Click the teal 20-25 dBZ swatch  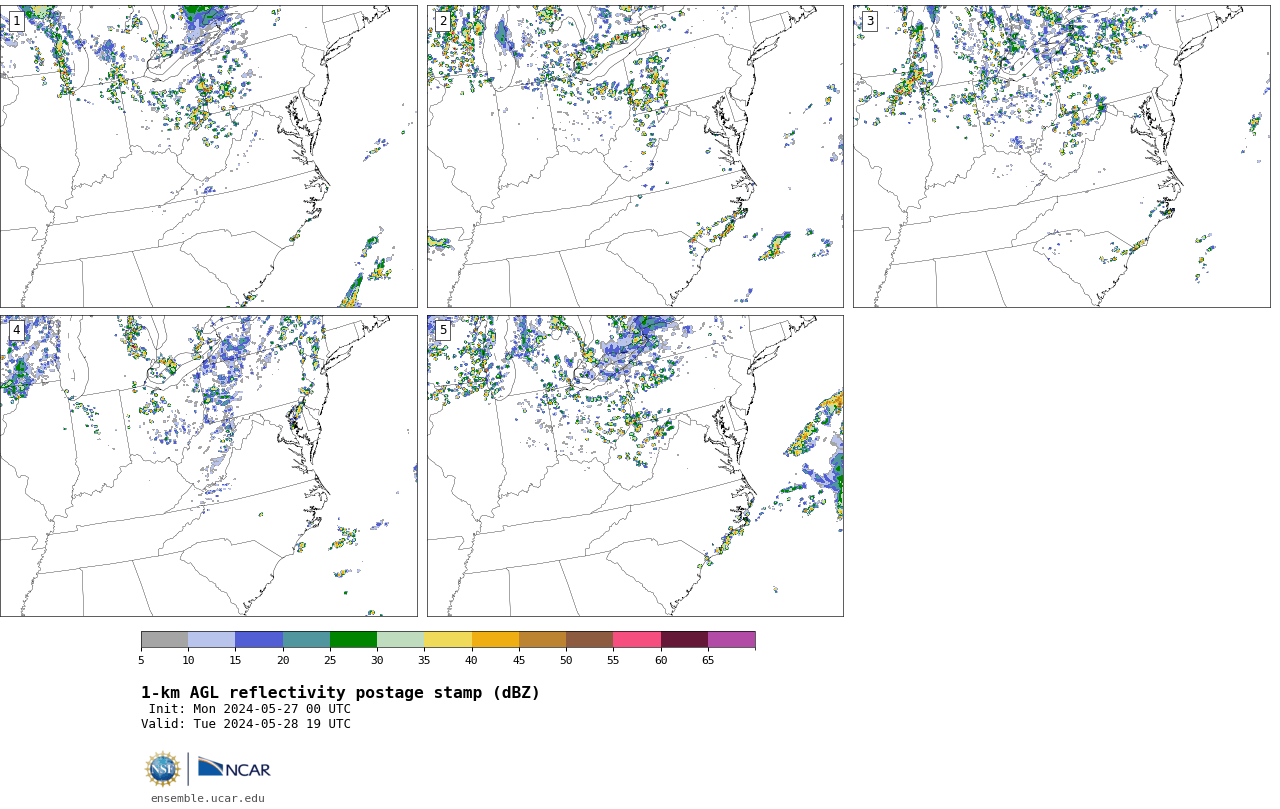pyautogui.click(x=306, y=640)
